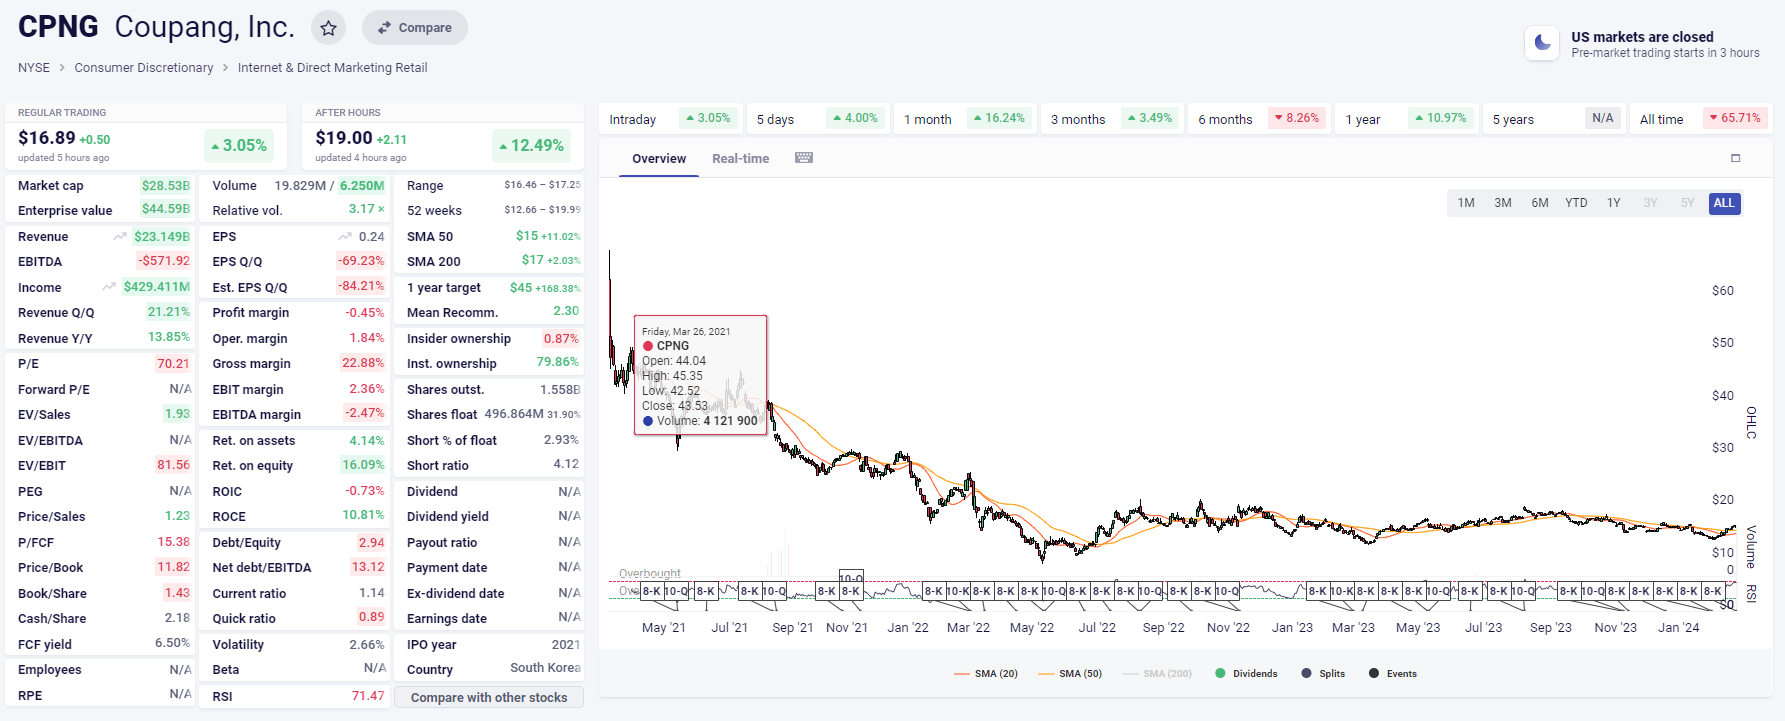This screenshot has height=721, width=1785.
Task: Open the EPS trend chart icon
Action: (345, 237)
